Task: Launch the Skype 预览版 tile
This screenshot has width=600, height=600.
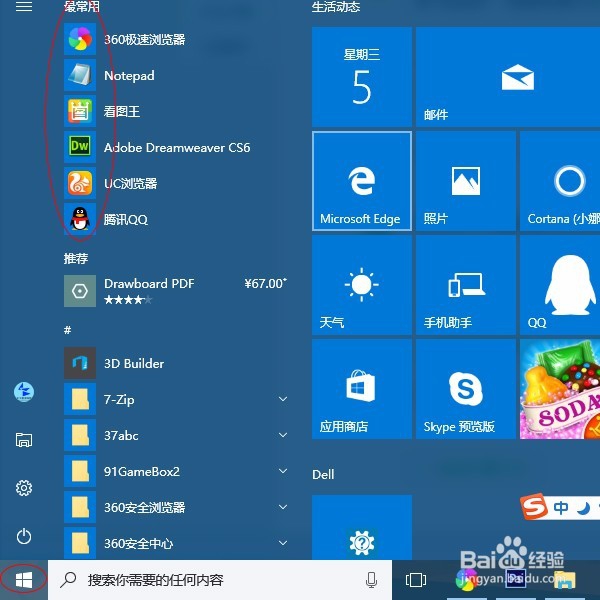Action: tap(466, 389)
